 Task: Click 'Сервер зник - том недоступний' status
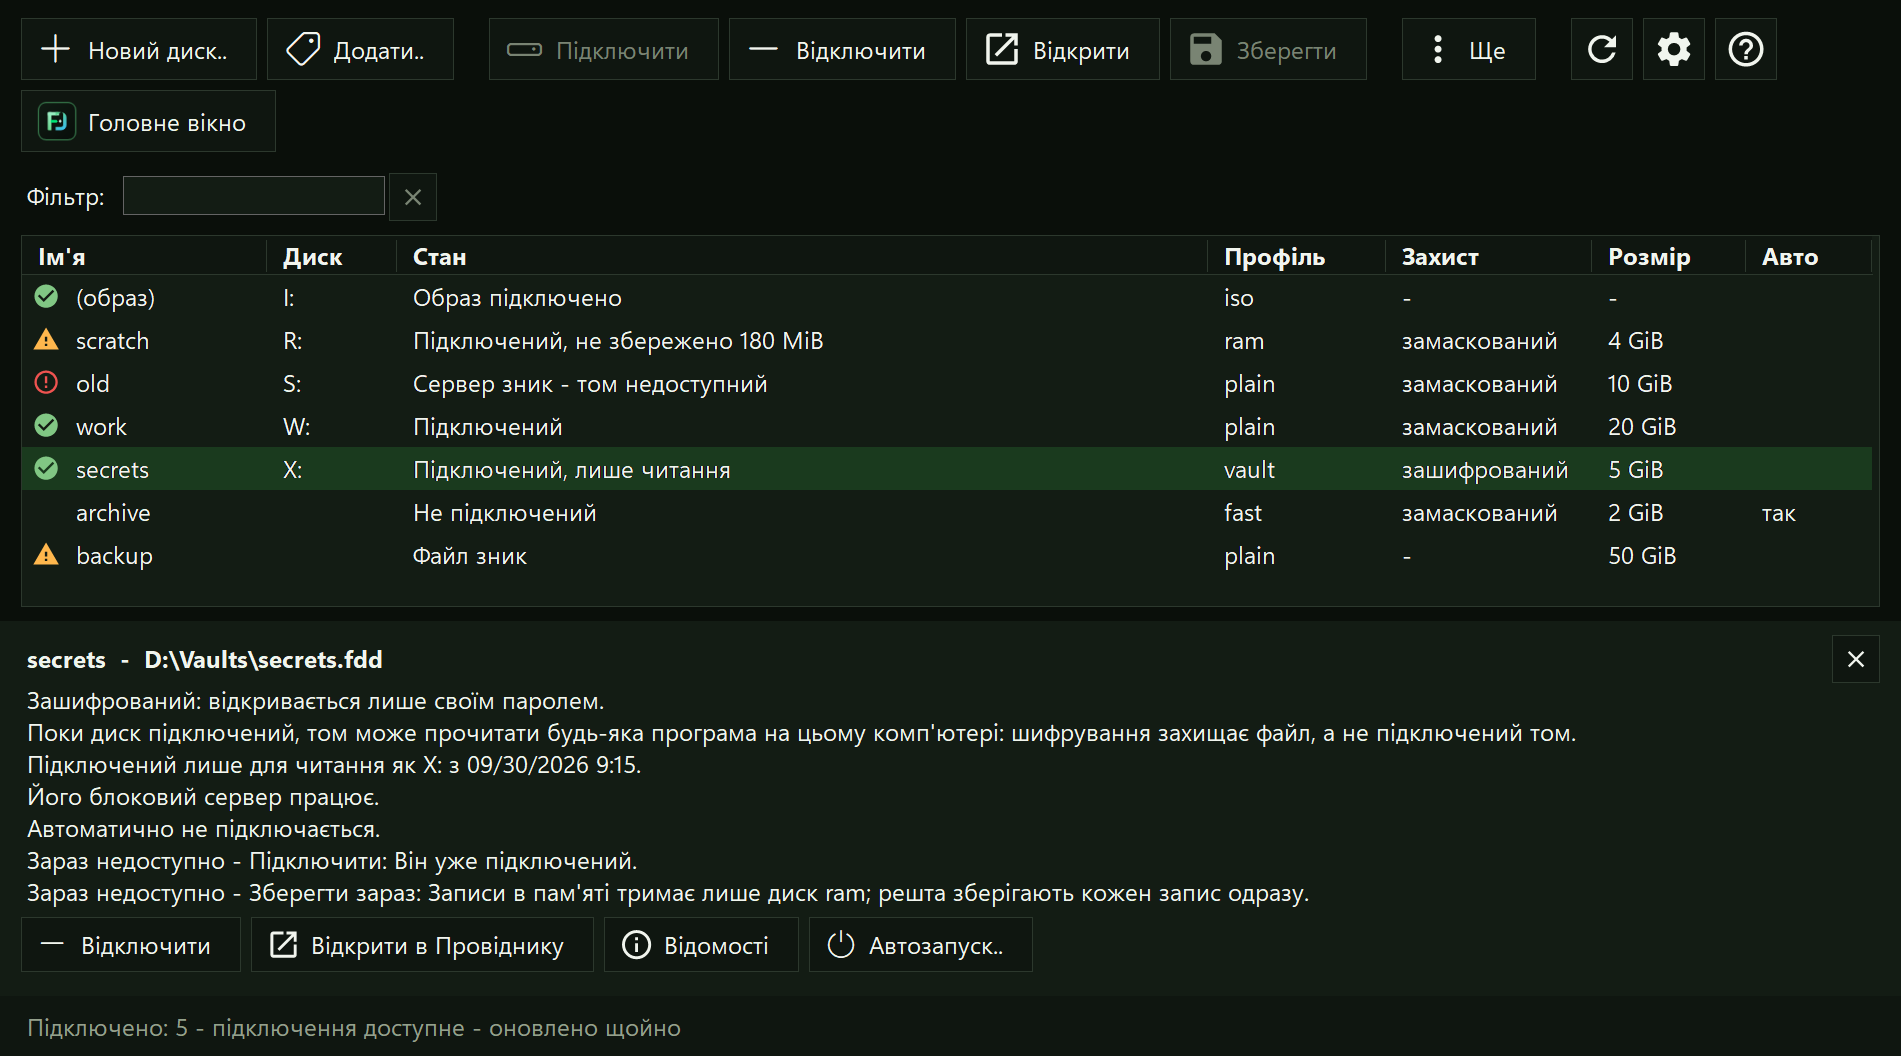pos(590,383)
